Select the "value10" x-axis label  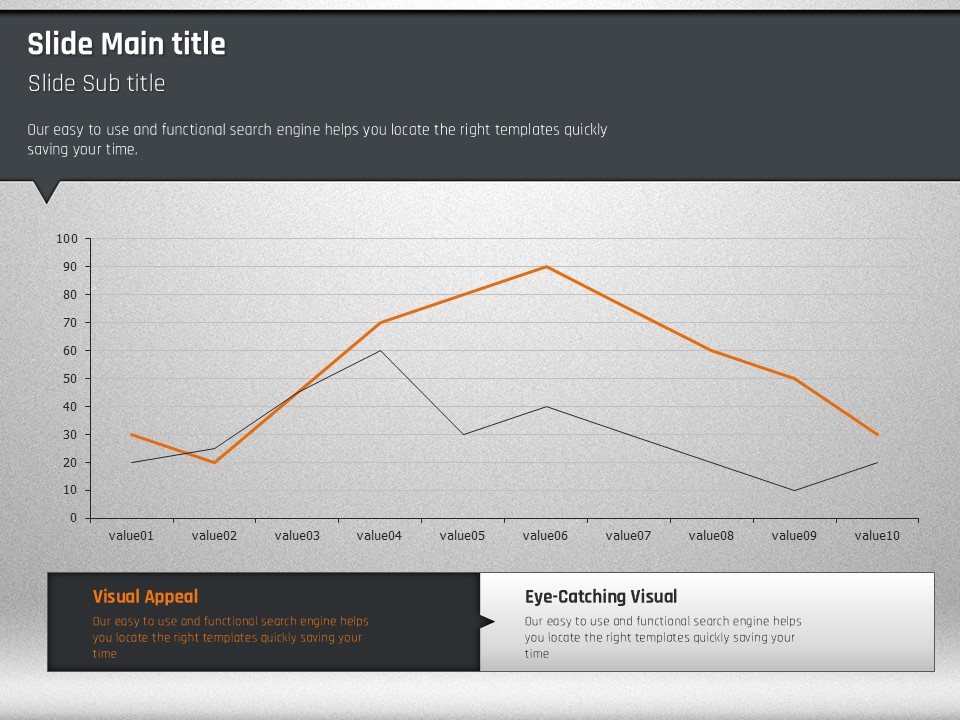coord(877,536)
